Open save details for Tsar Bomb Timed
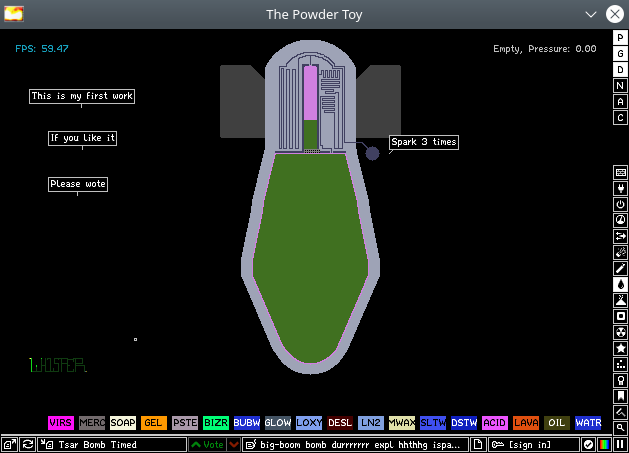The height and width of the screenshot is (453, 629). 112,445
